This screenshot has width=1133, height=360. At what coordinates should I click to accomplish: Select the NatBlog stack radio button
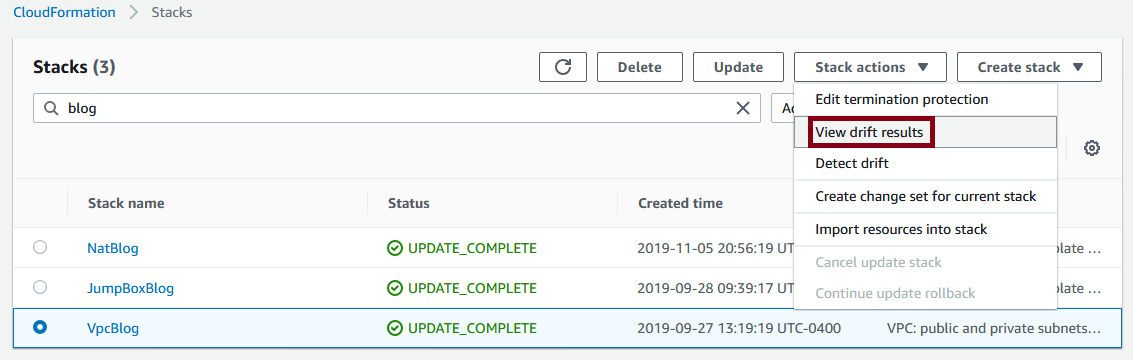40,247
